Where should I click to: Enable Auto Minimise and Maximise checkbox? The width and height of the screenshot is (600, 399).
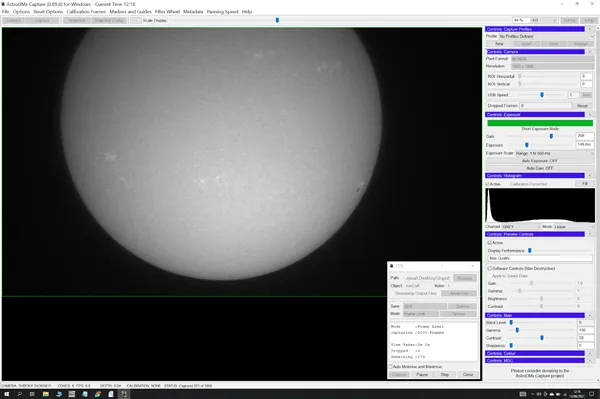click(x=391, y=366)
